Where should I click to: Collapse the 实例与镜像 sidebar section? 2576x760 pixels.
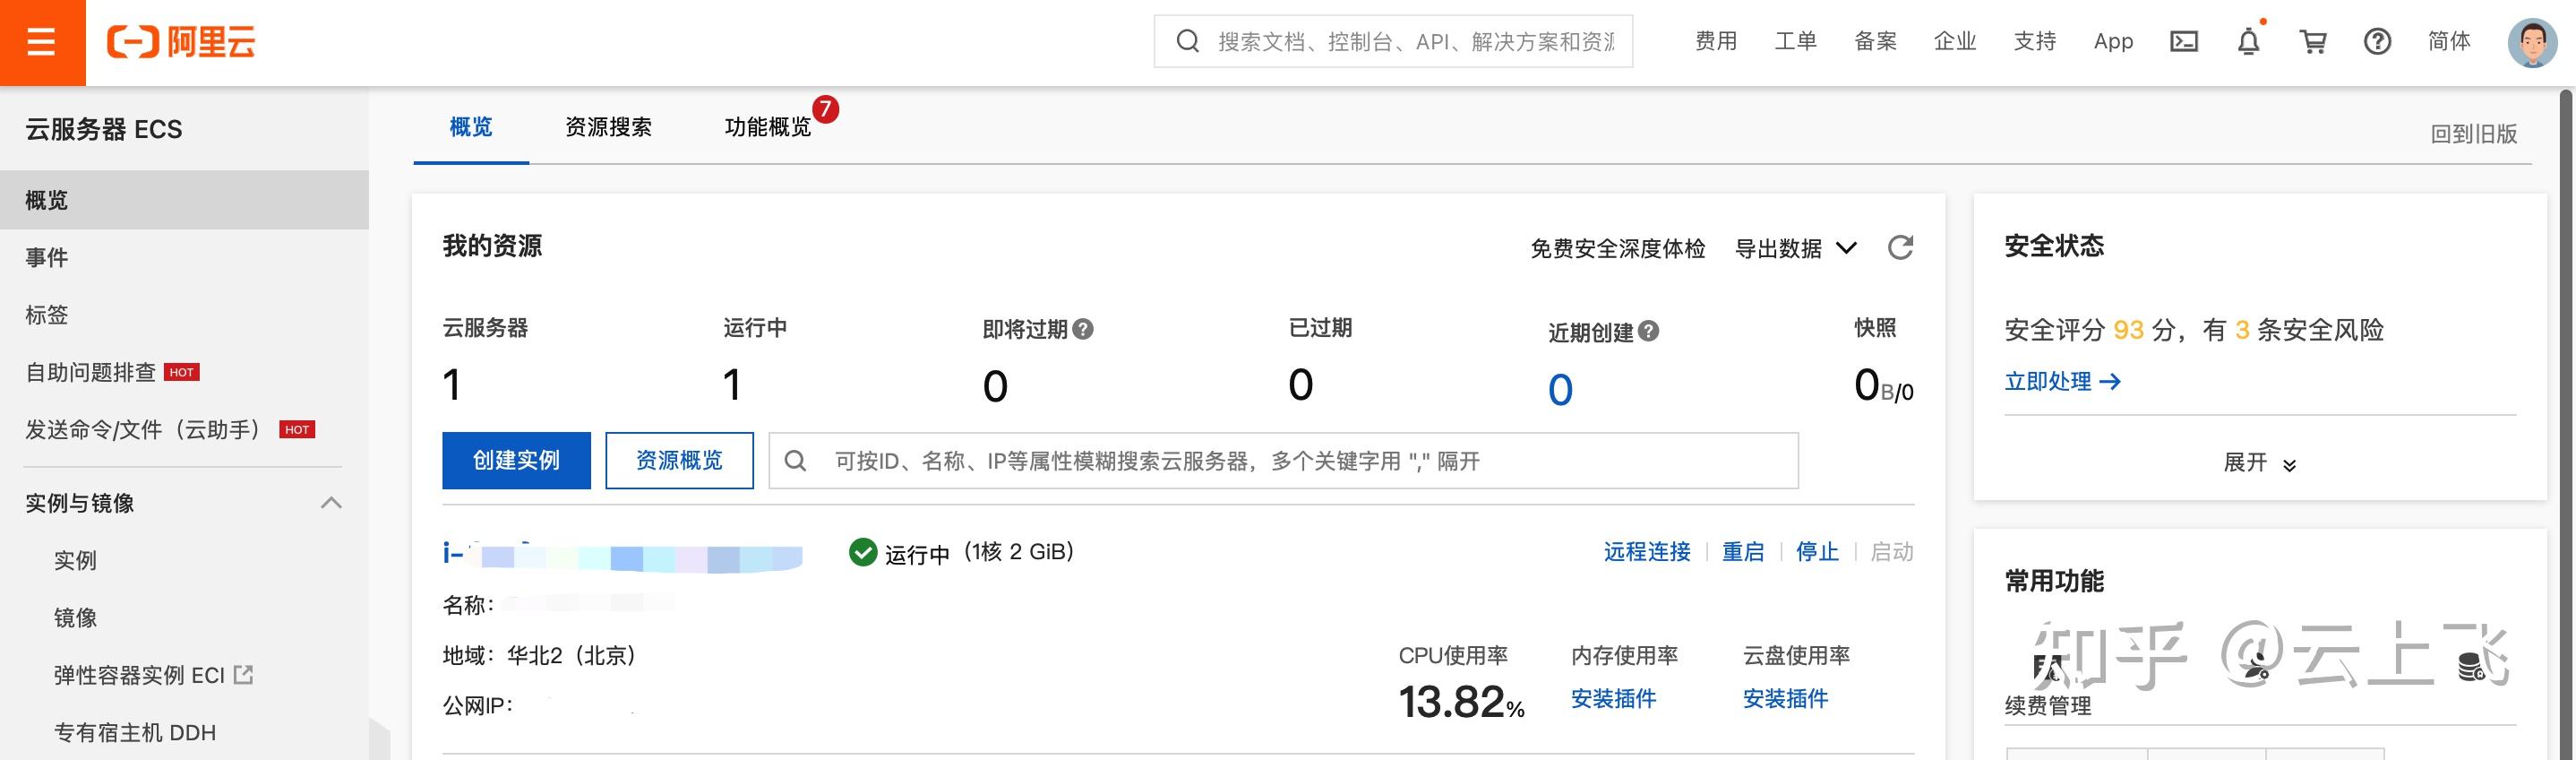pos(331,503)
